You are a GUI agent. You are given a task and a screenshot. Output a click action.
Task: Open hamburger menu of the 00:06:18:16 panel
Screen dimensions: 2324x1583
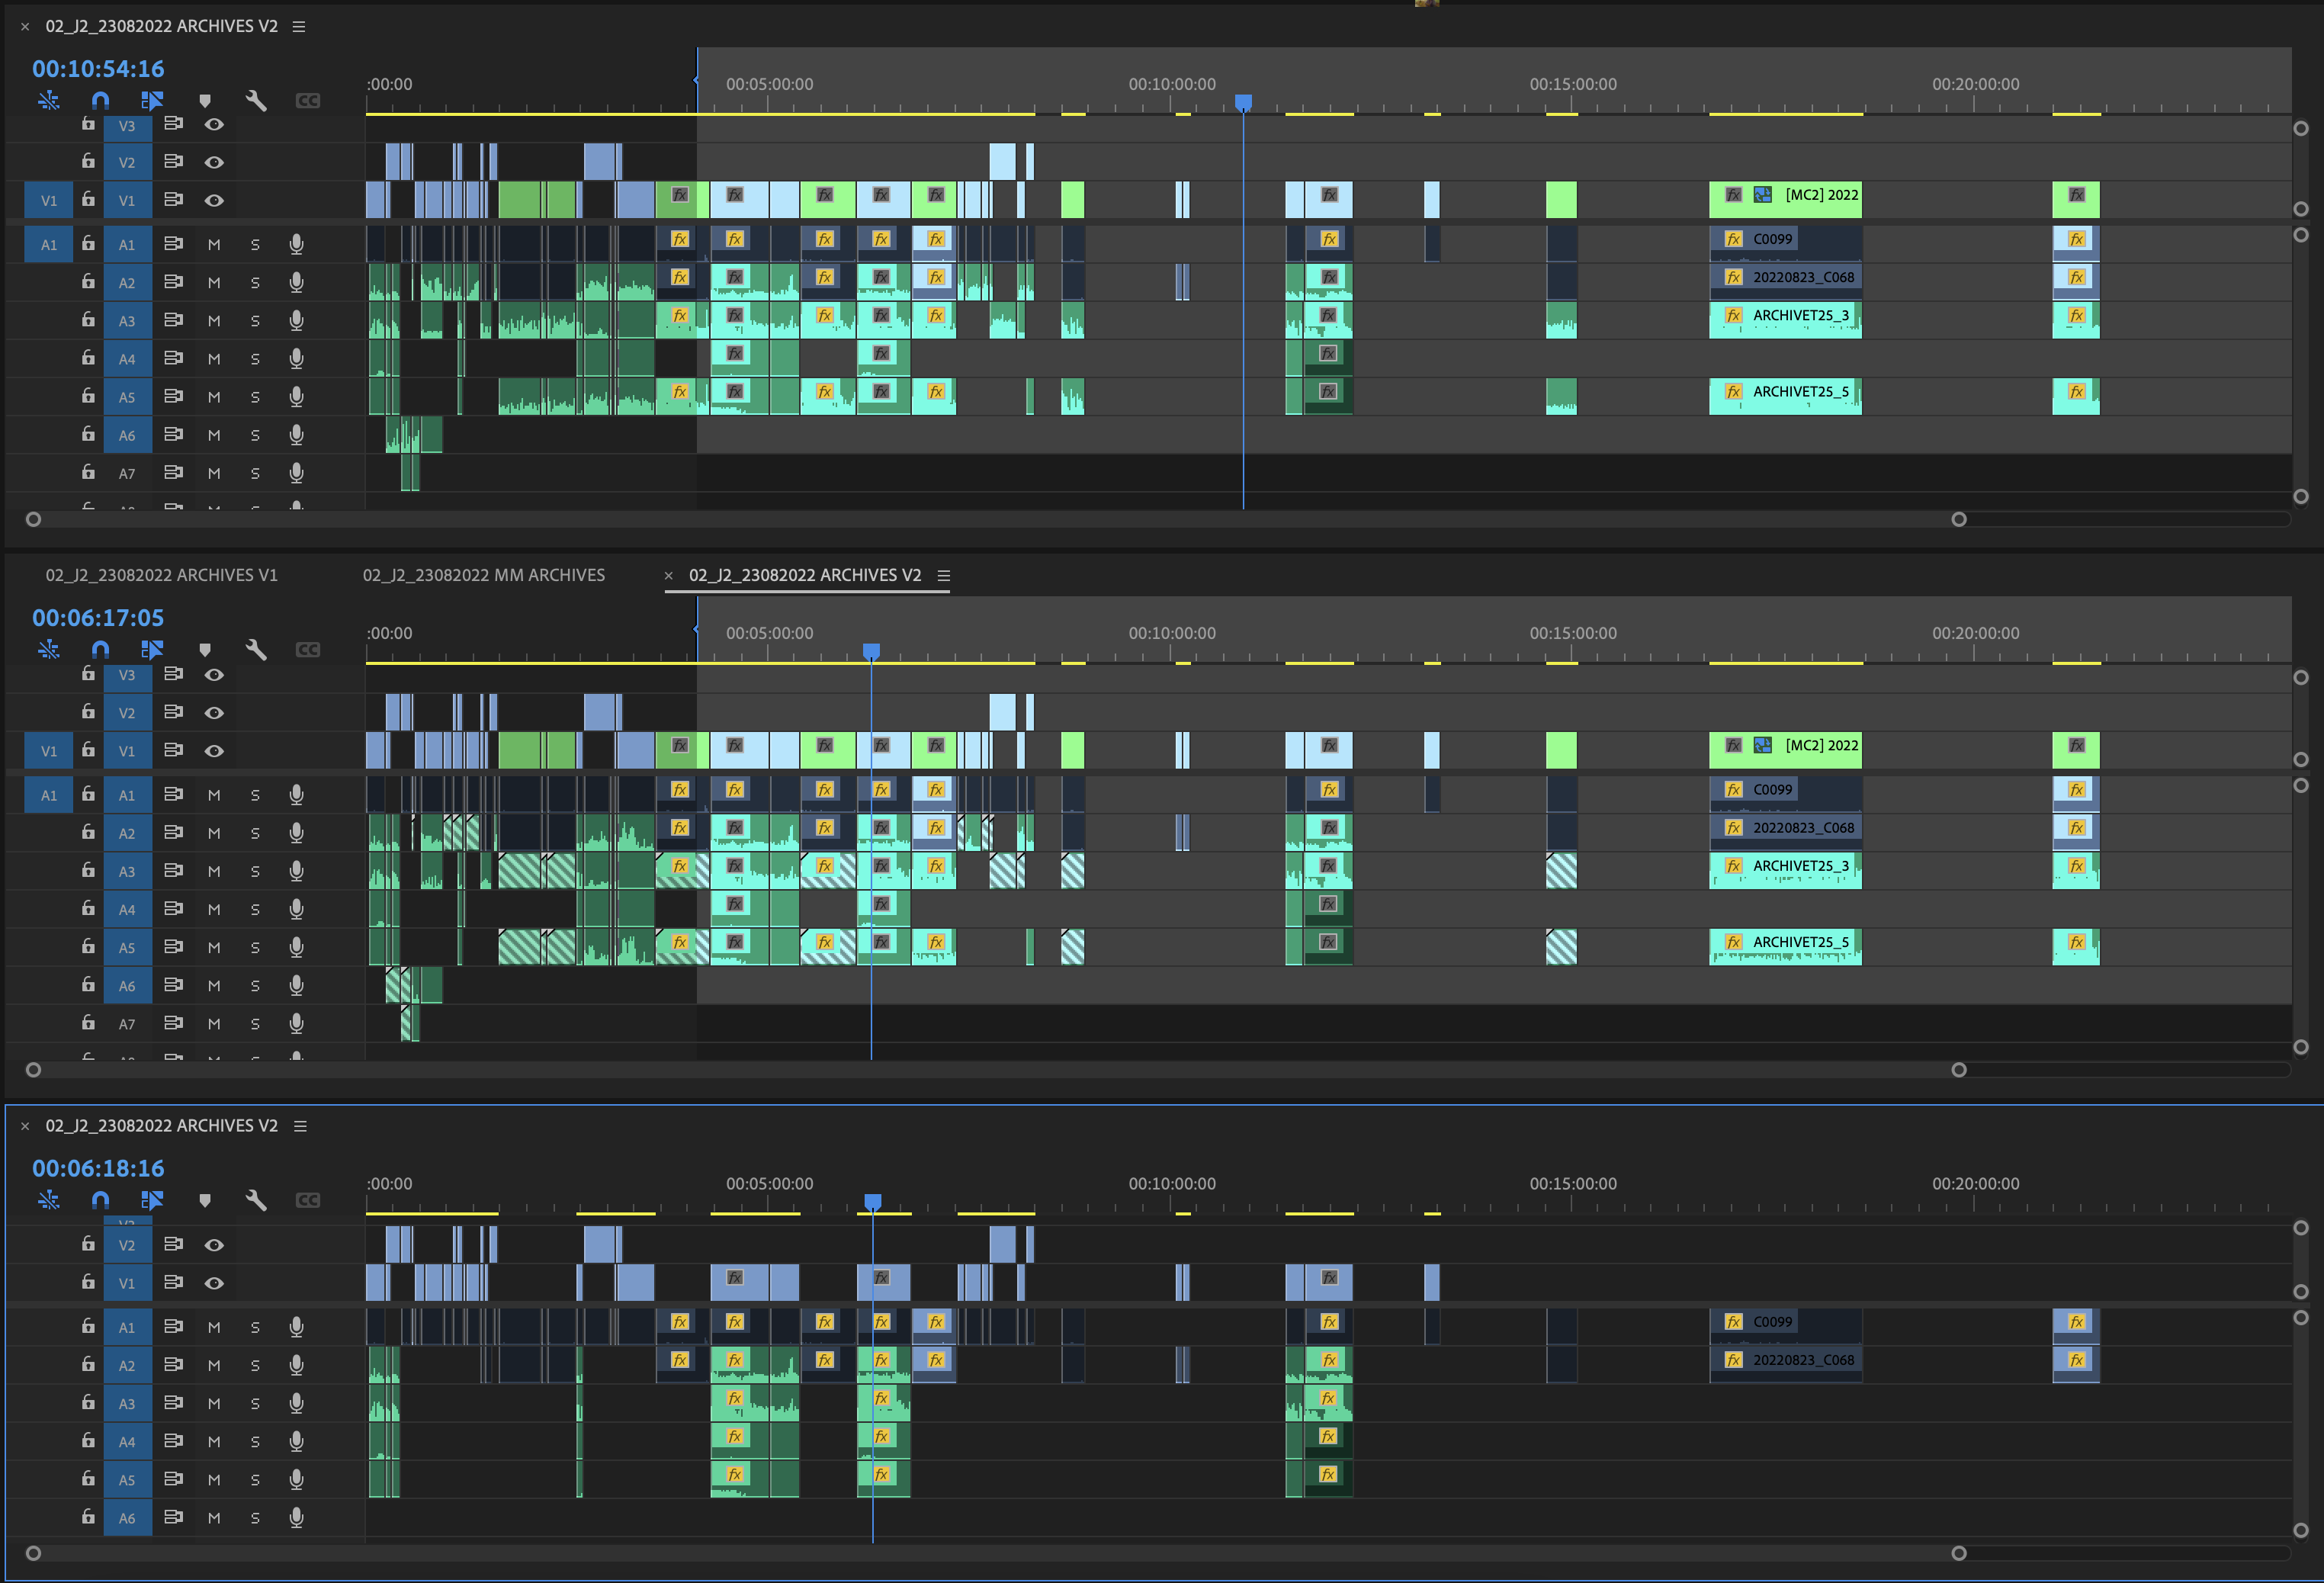click(300, 1126)
